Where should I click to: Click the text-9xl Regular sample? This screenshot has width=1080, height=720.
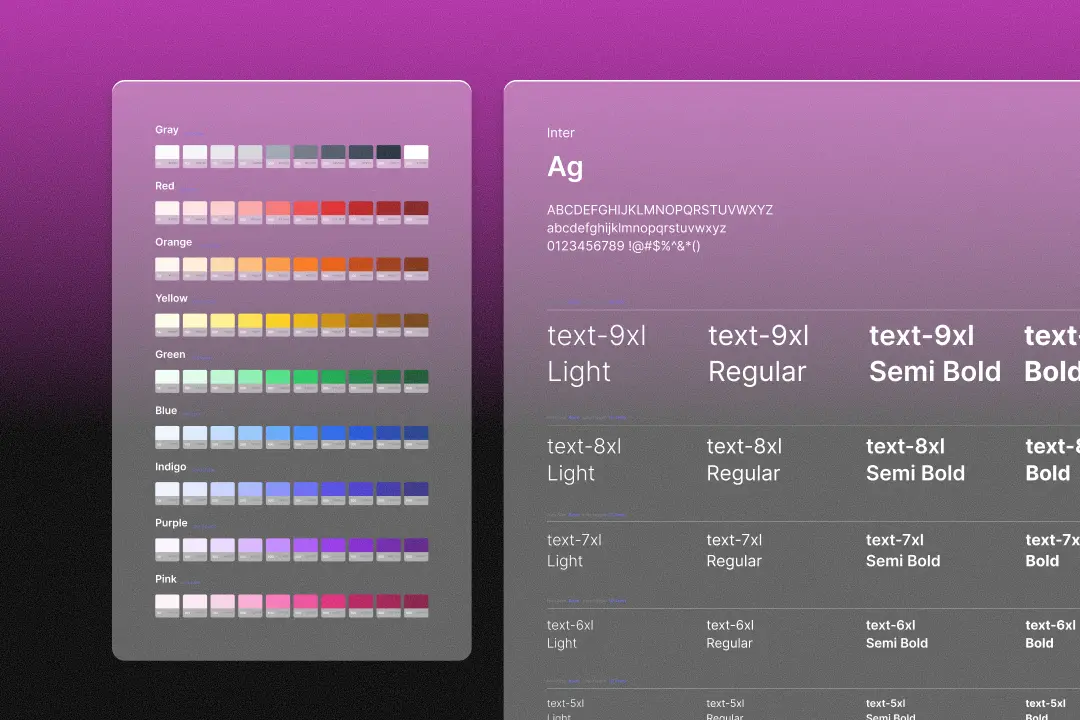tap(758, 353)
